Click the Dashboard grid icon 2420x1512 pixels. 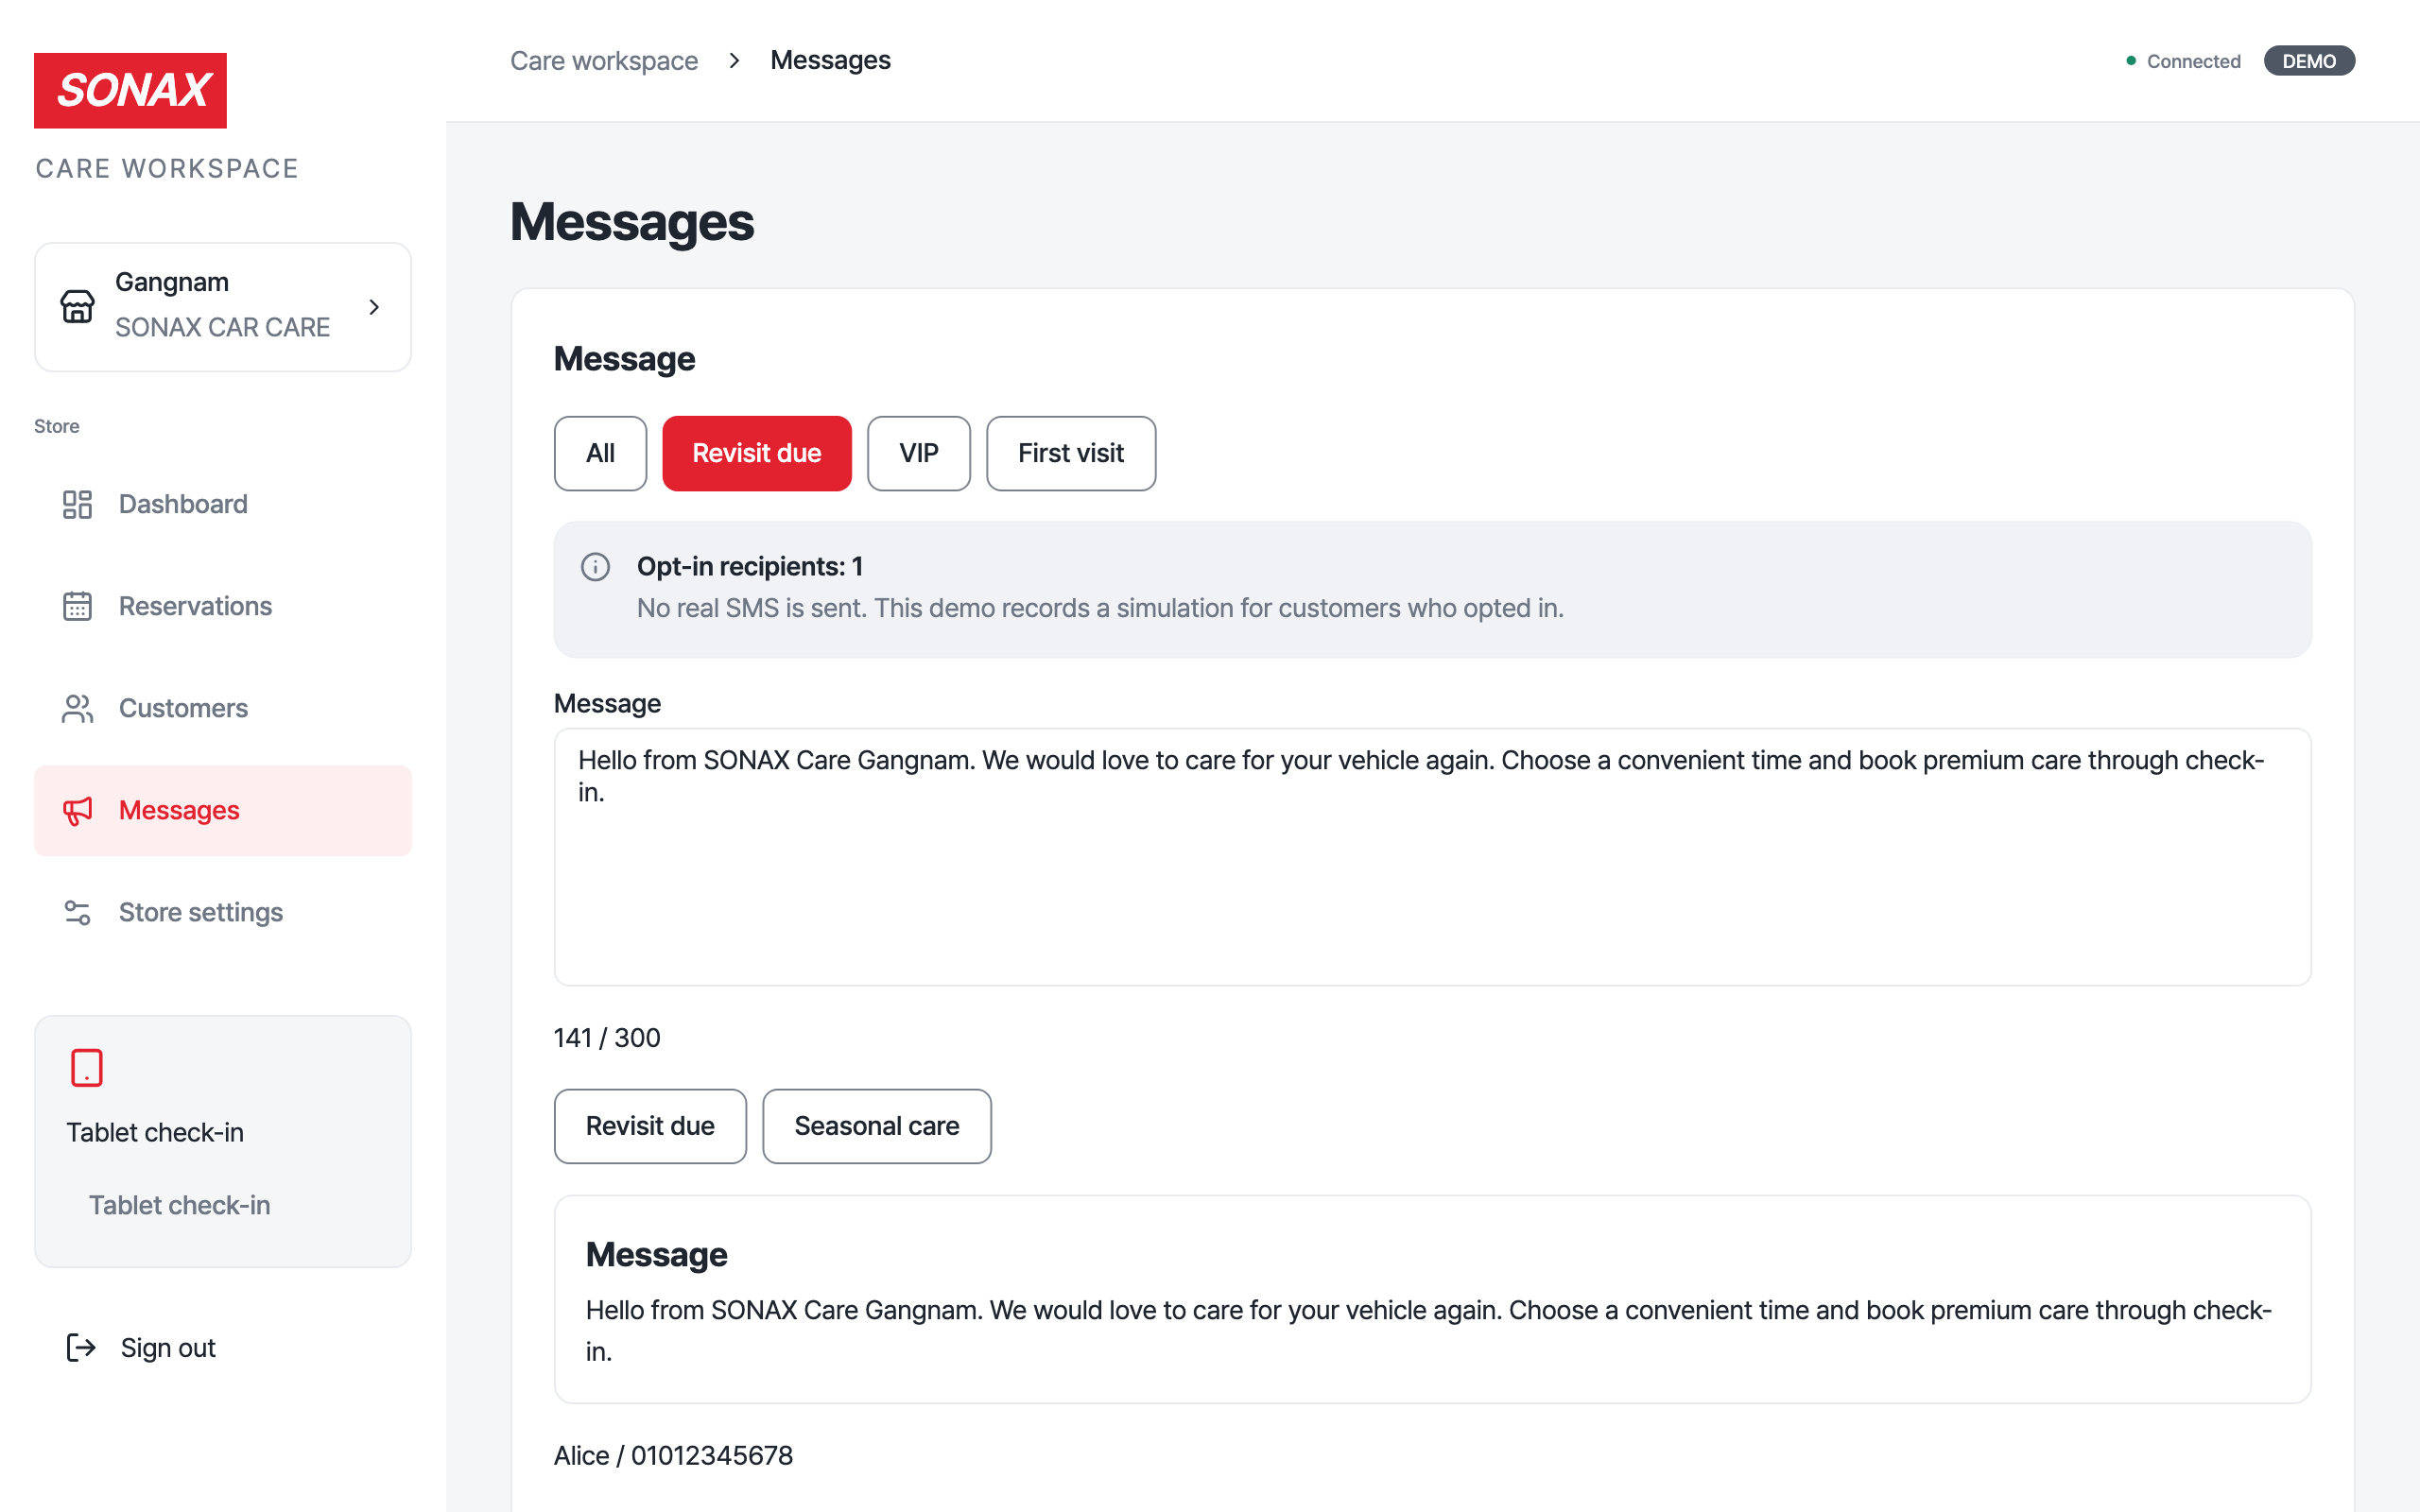pyautogui.click(x=77, y=504)
